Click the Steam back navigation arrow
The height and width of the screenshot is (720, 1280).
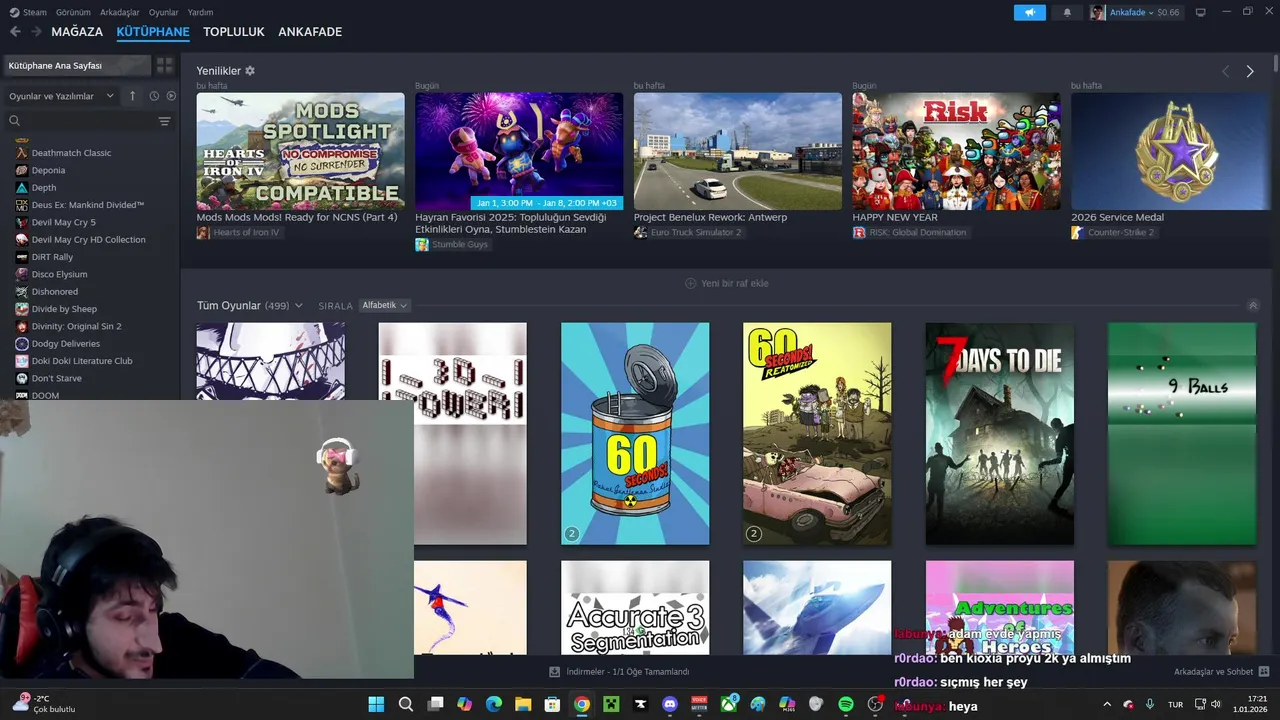click(x=15, y=32)
